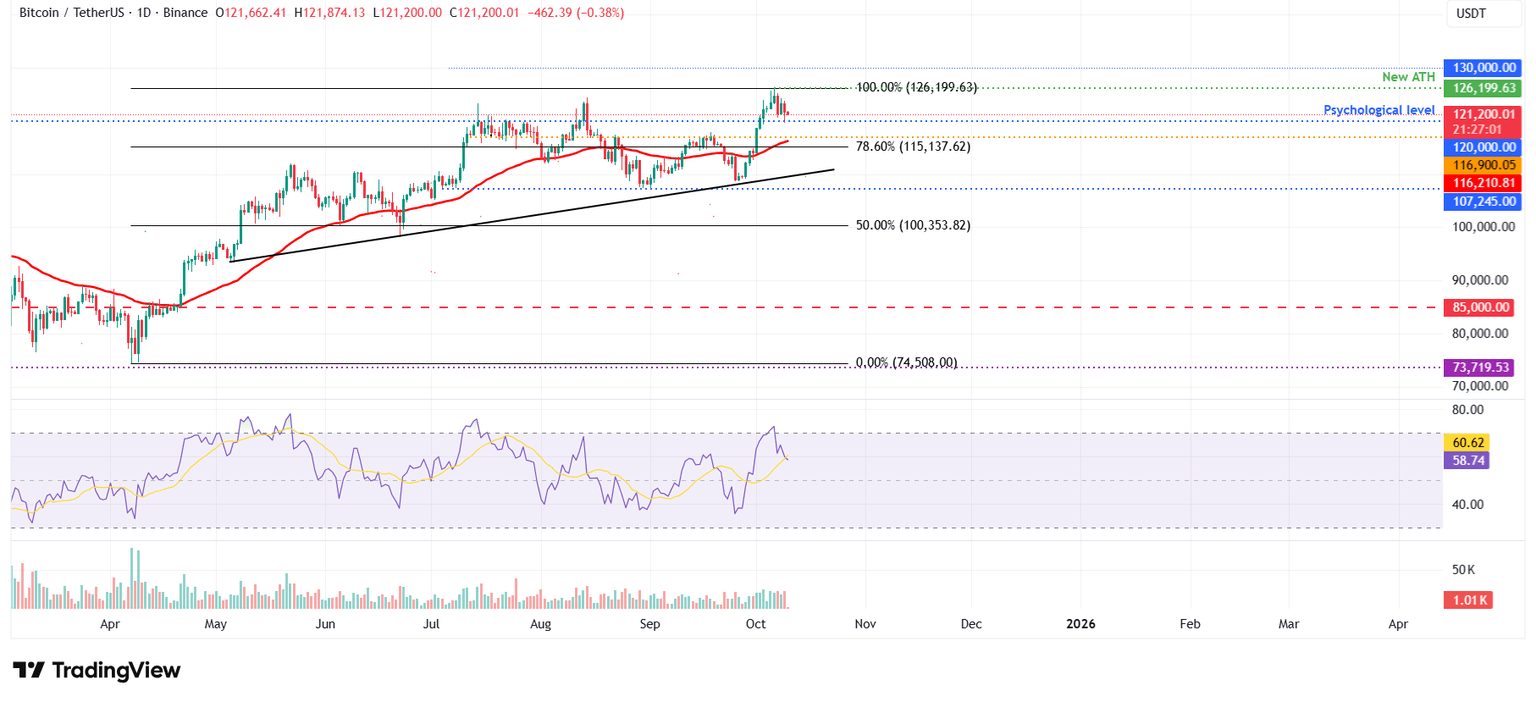Viewport: 1536px width, 702px height.
Task: Select the blue 130,000.00 price alert label
Action: [1483, 67]
